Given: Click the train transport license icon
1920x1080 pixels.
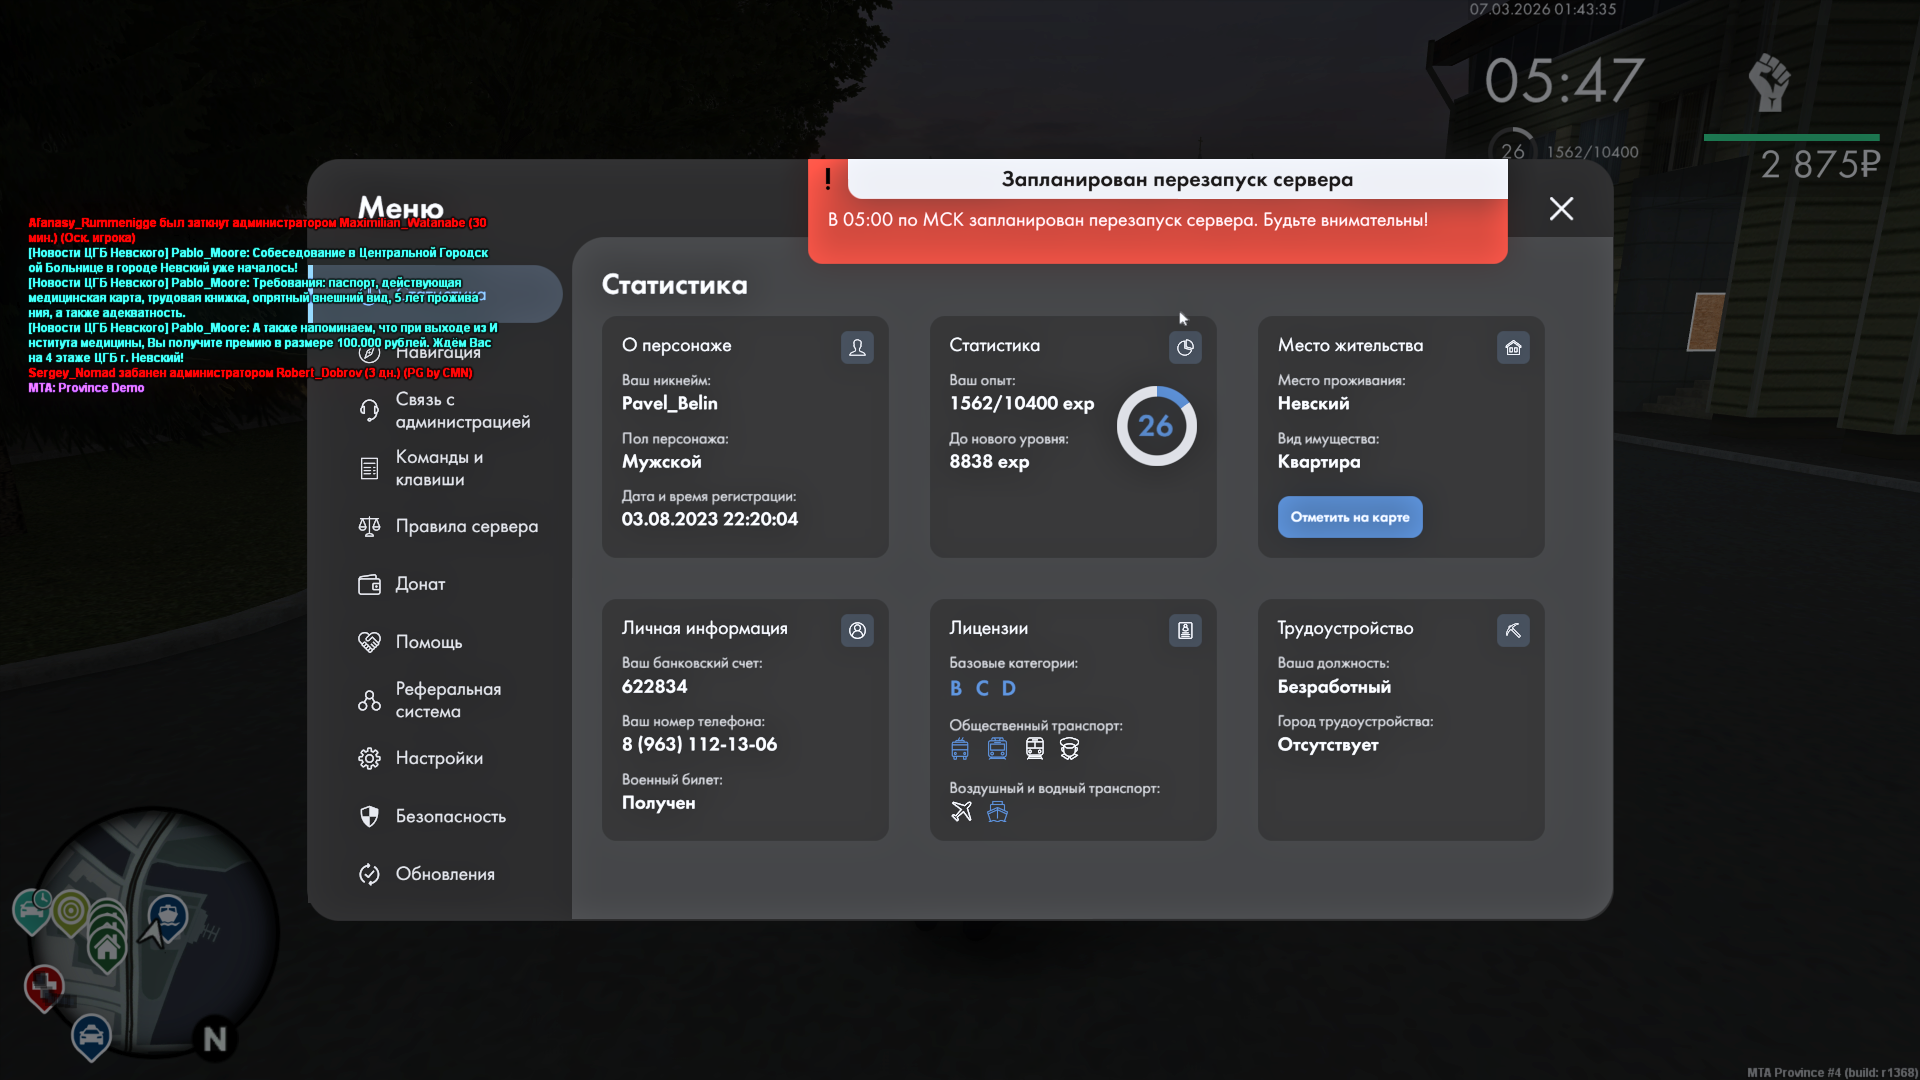Looking at the screenshot, I should click(x=1034, y=748).
